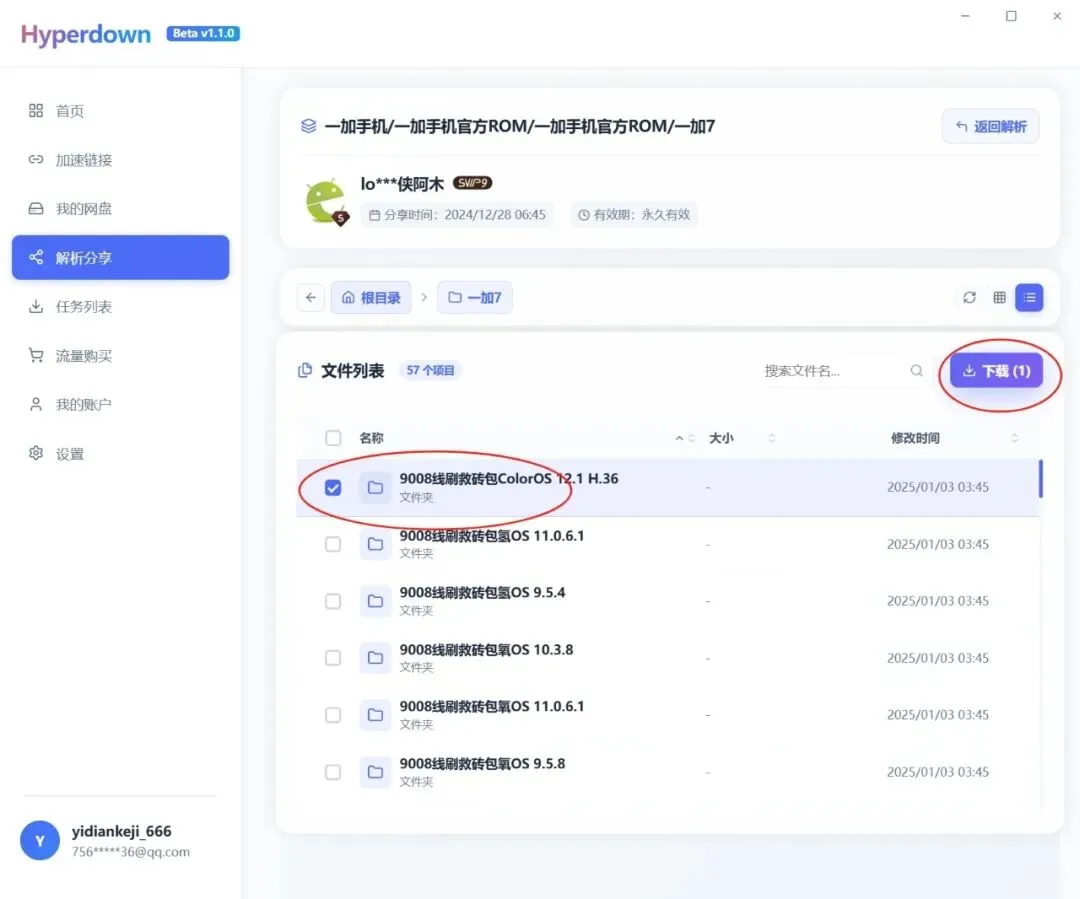Viewport: 1080px width, 899px height.
Task: Click folder icon of 氧OS 10.3.8
Action: 375,658
